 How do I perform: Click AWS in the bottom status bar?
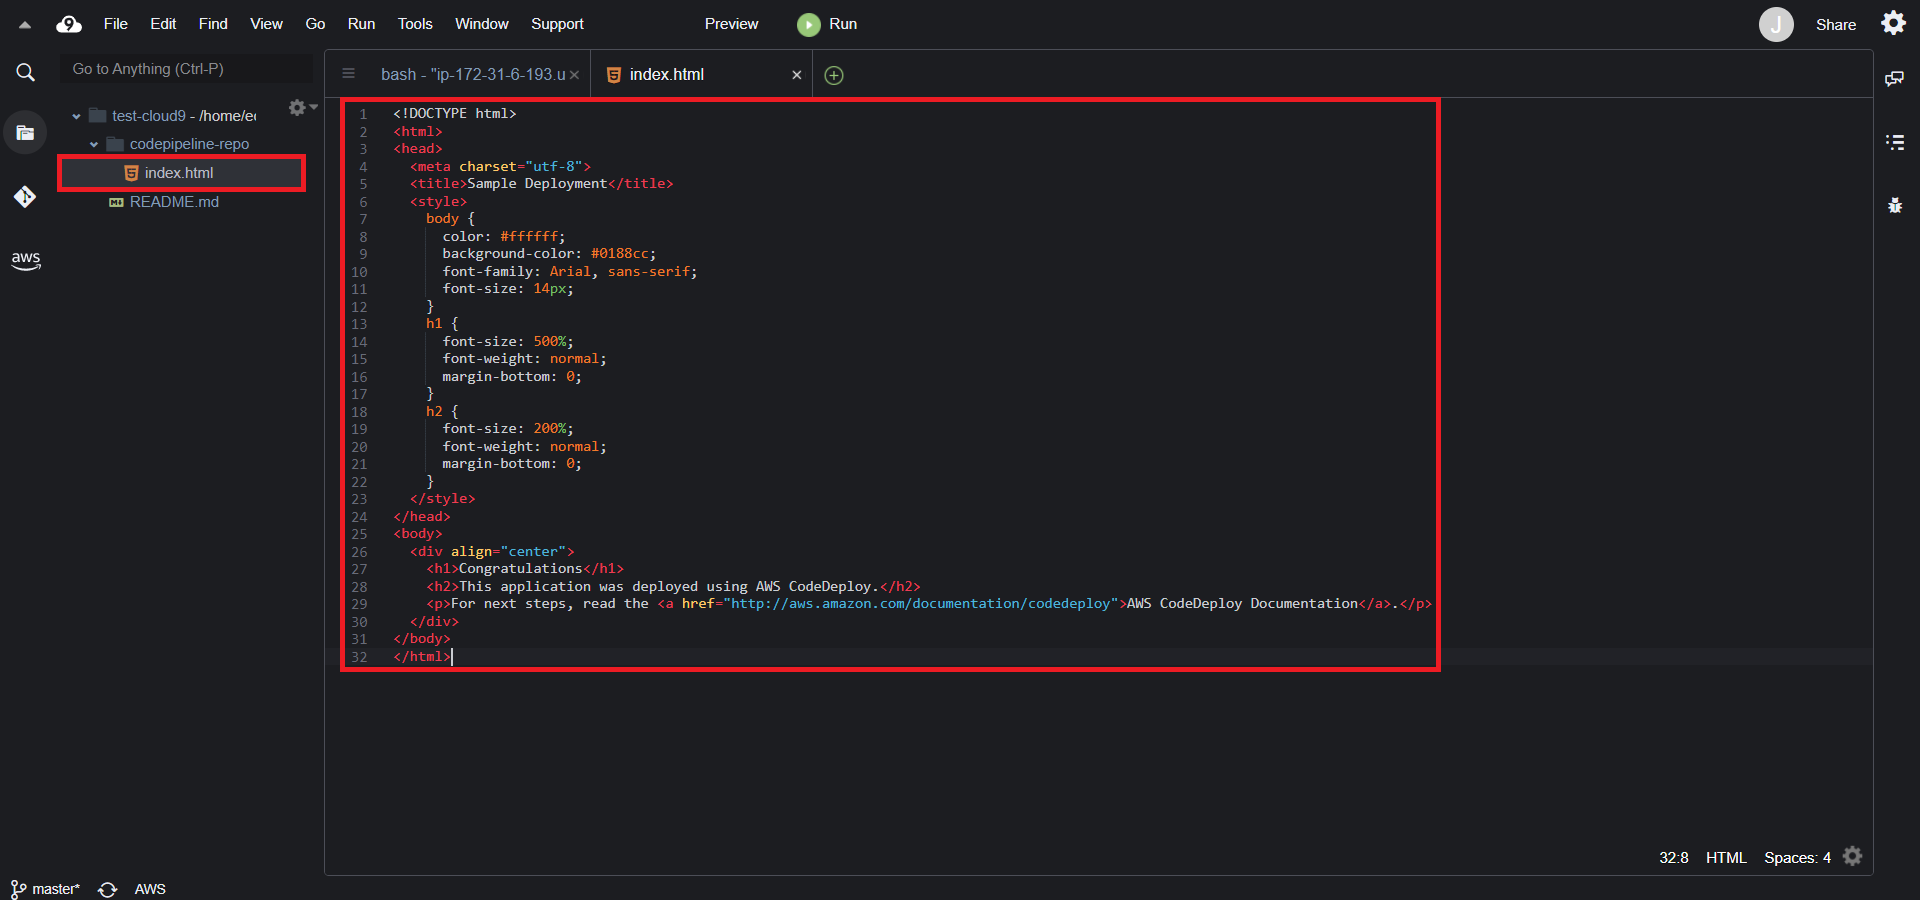[x=150, y=889]
